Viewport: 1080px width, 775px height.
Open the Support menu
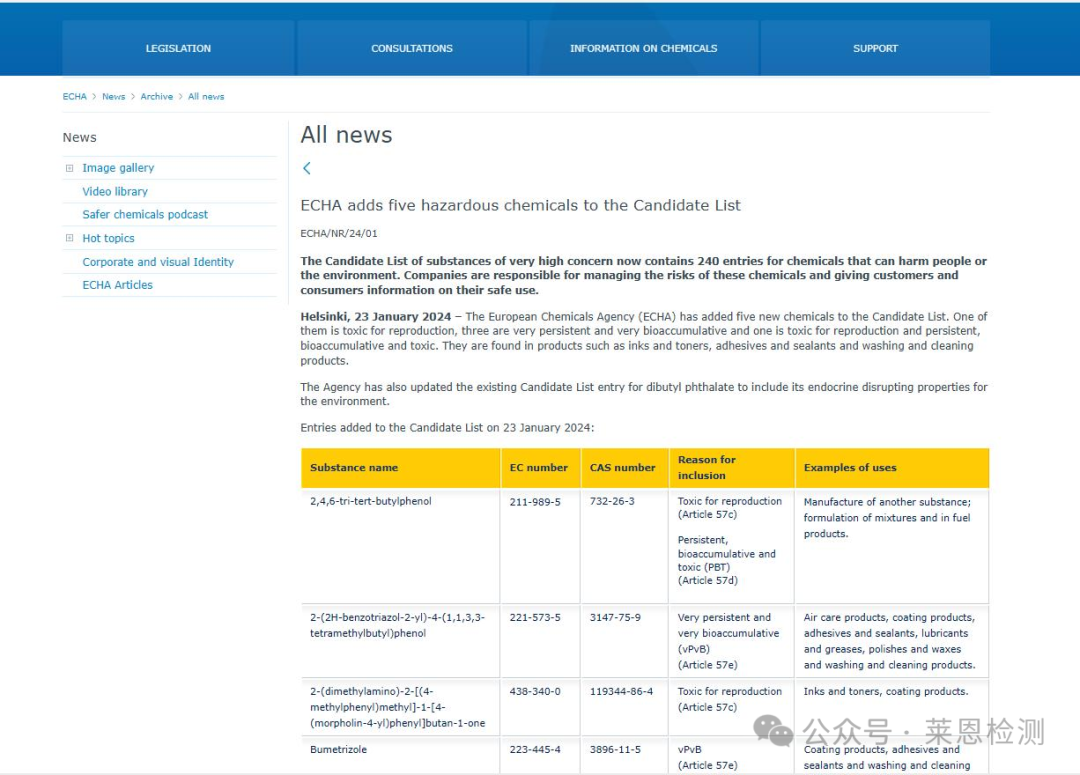pos(875,48)
